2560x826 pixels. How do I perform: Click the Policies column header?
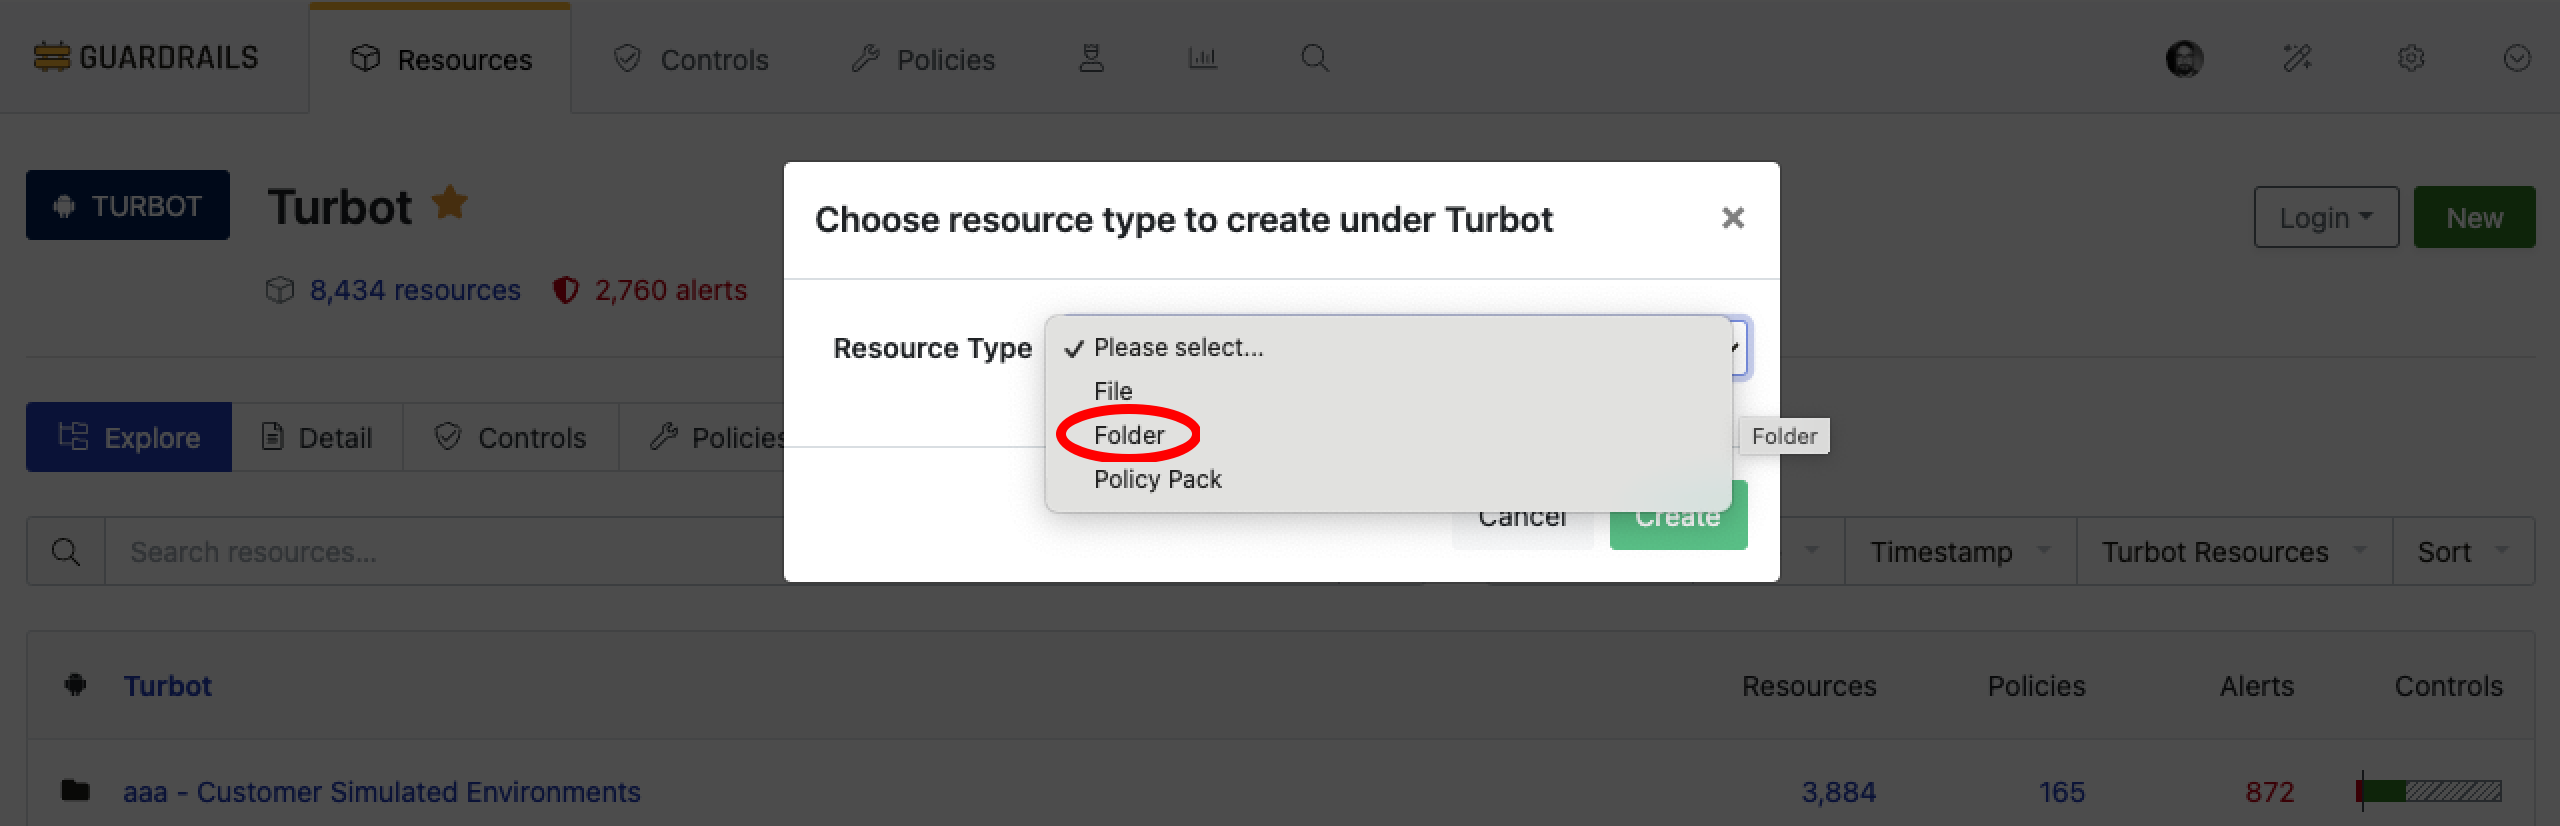pos(2036,686)
